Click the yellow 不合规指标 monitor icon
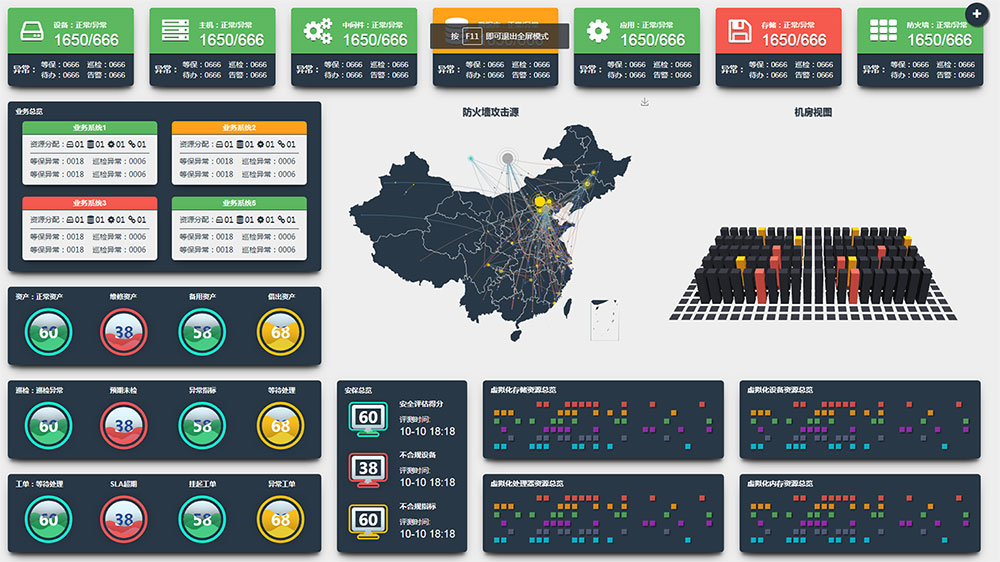 (x=368, y=520)
